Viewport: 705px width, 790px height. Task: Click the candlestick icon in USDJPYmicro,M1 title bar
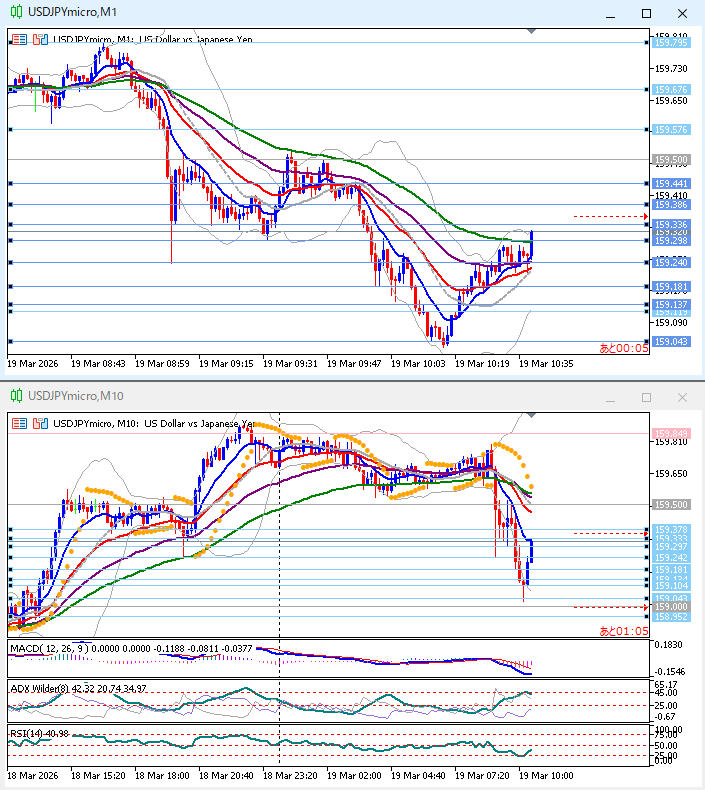[14, 13]
